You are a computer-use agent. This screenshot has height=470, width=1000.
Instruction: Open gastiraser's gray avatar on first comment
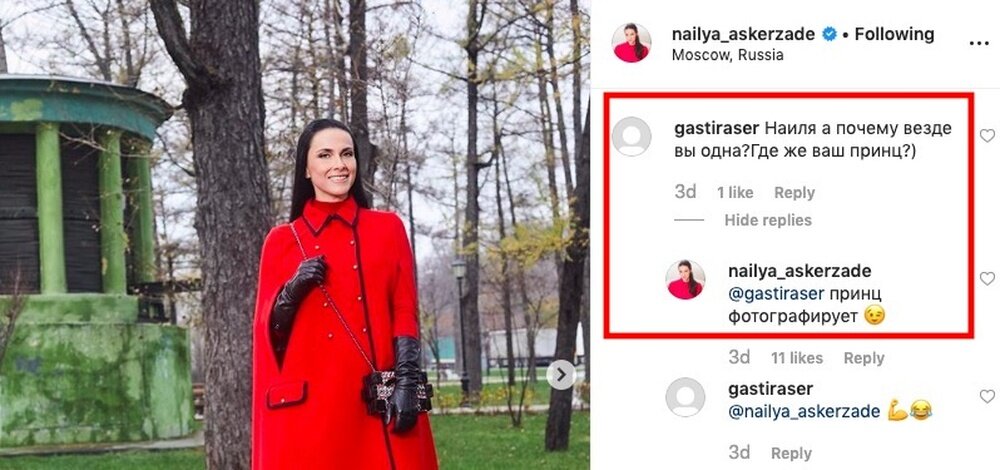point(631,136)
